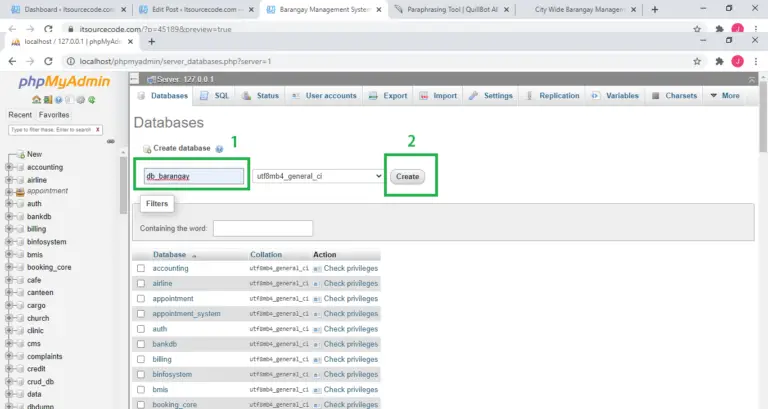Open Create database help icon

219,148
